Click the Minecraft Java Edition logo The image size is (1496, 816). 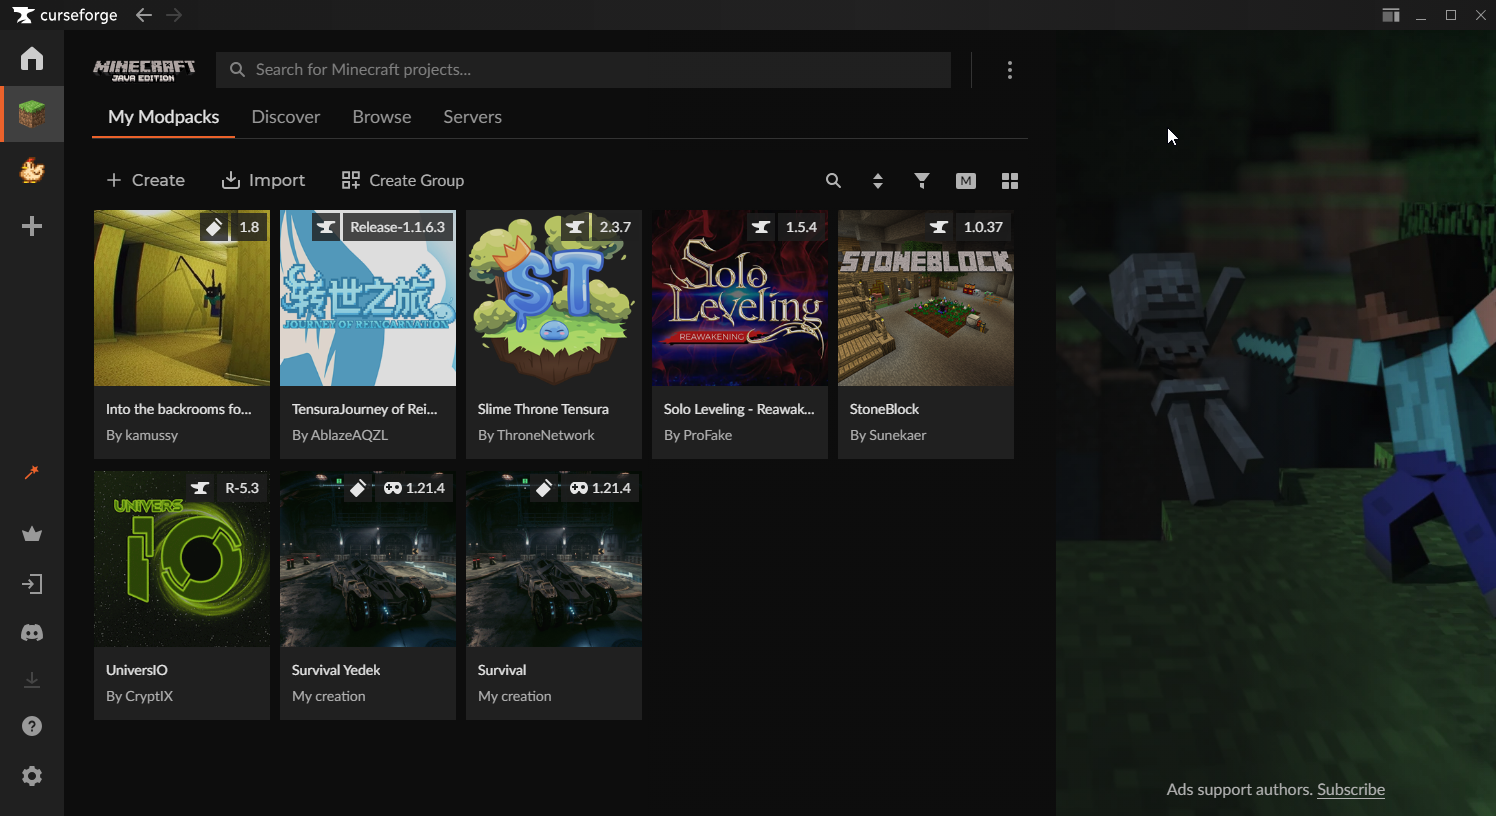pyautogui.click(x=144, y=69)
